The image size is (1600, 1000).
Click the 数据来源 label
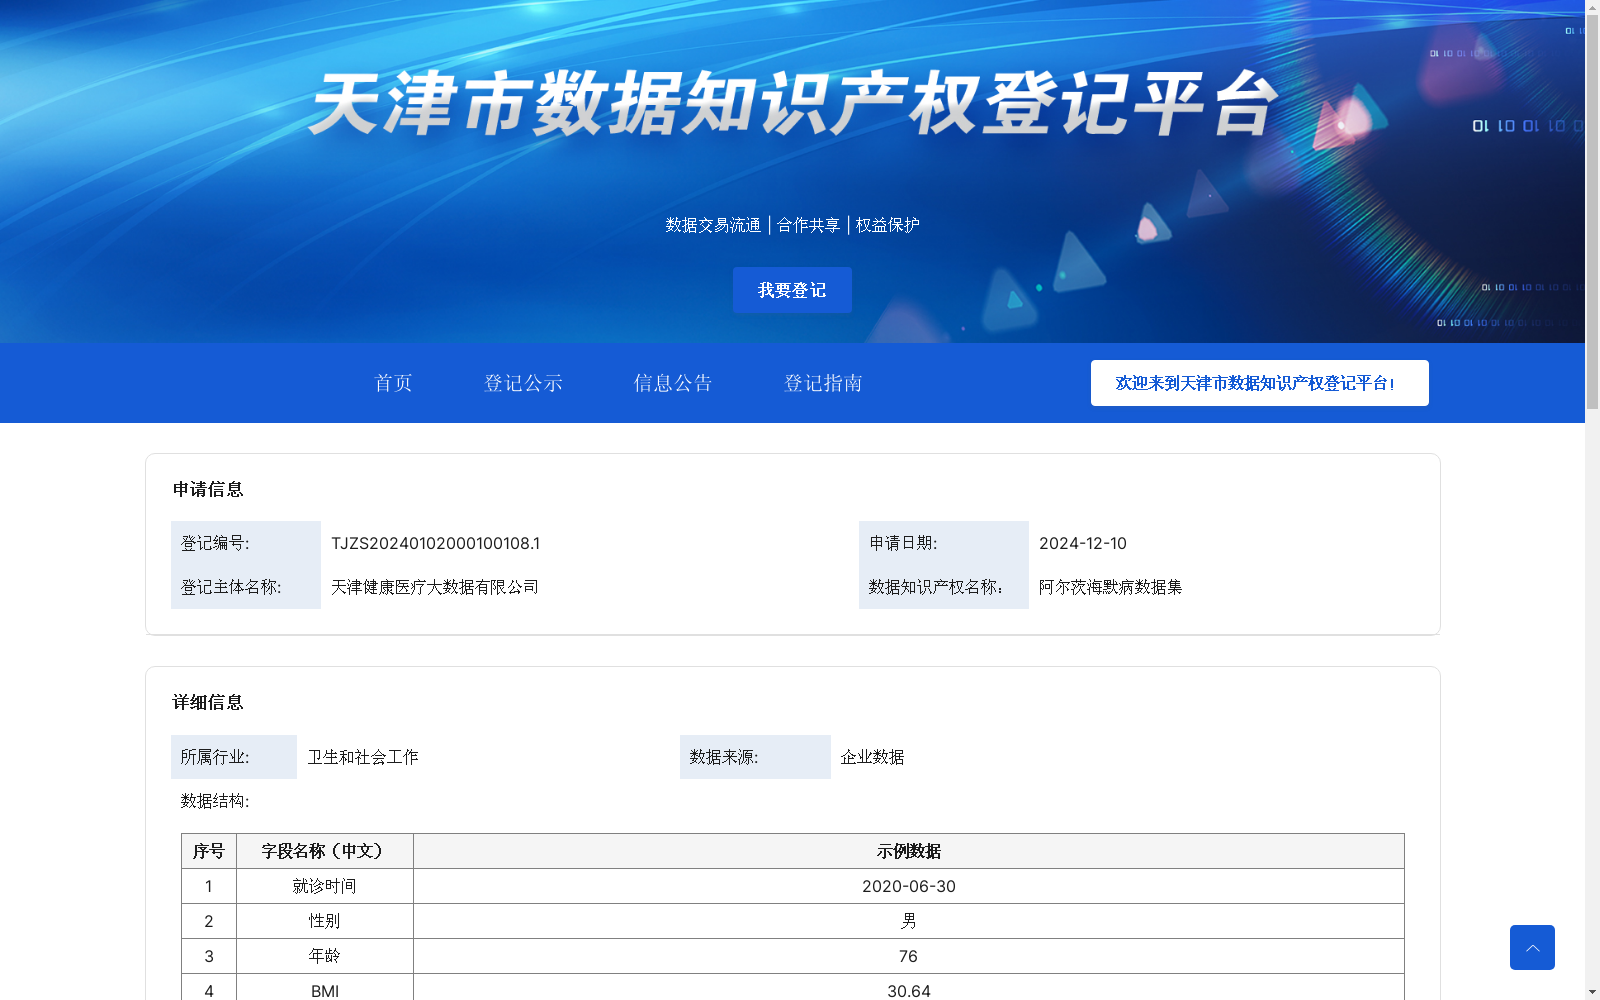point(724,757)
